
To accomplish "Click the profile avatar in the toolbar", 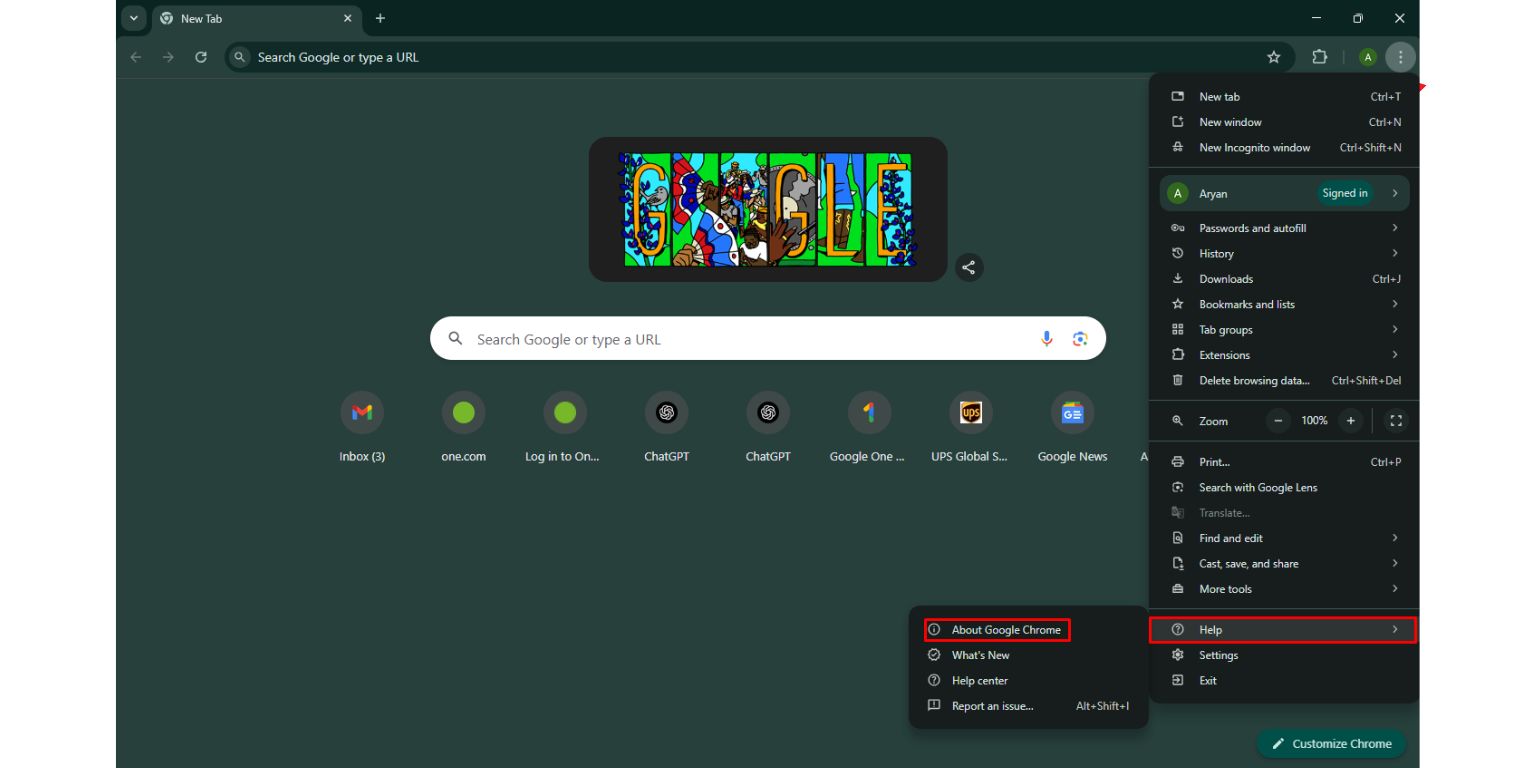I will [x=1367, y=57].
